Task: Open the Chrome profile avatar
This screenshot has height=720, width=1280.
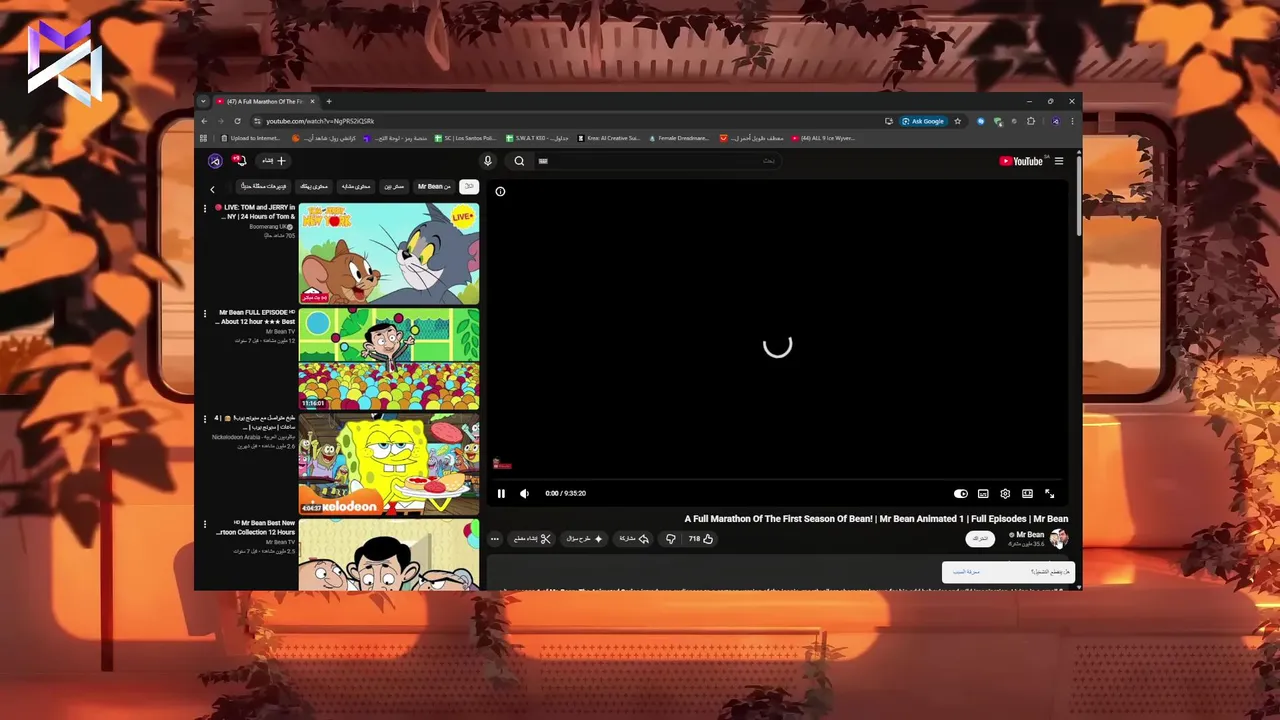Action: coord(1056,121)
